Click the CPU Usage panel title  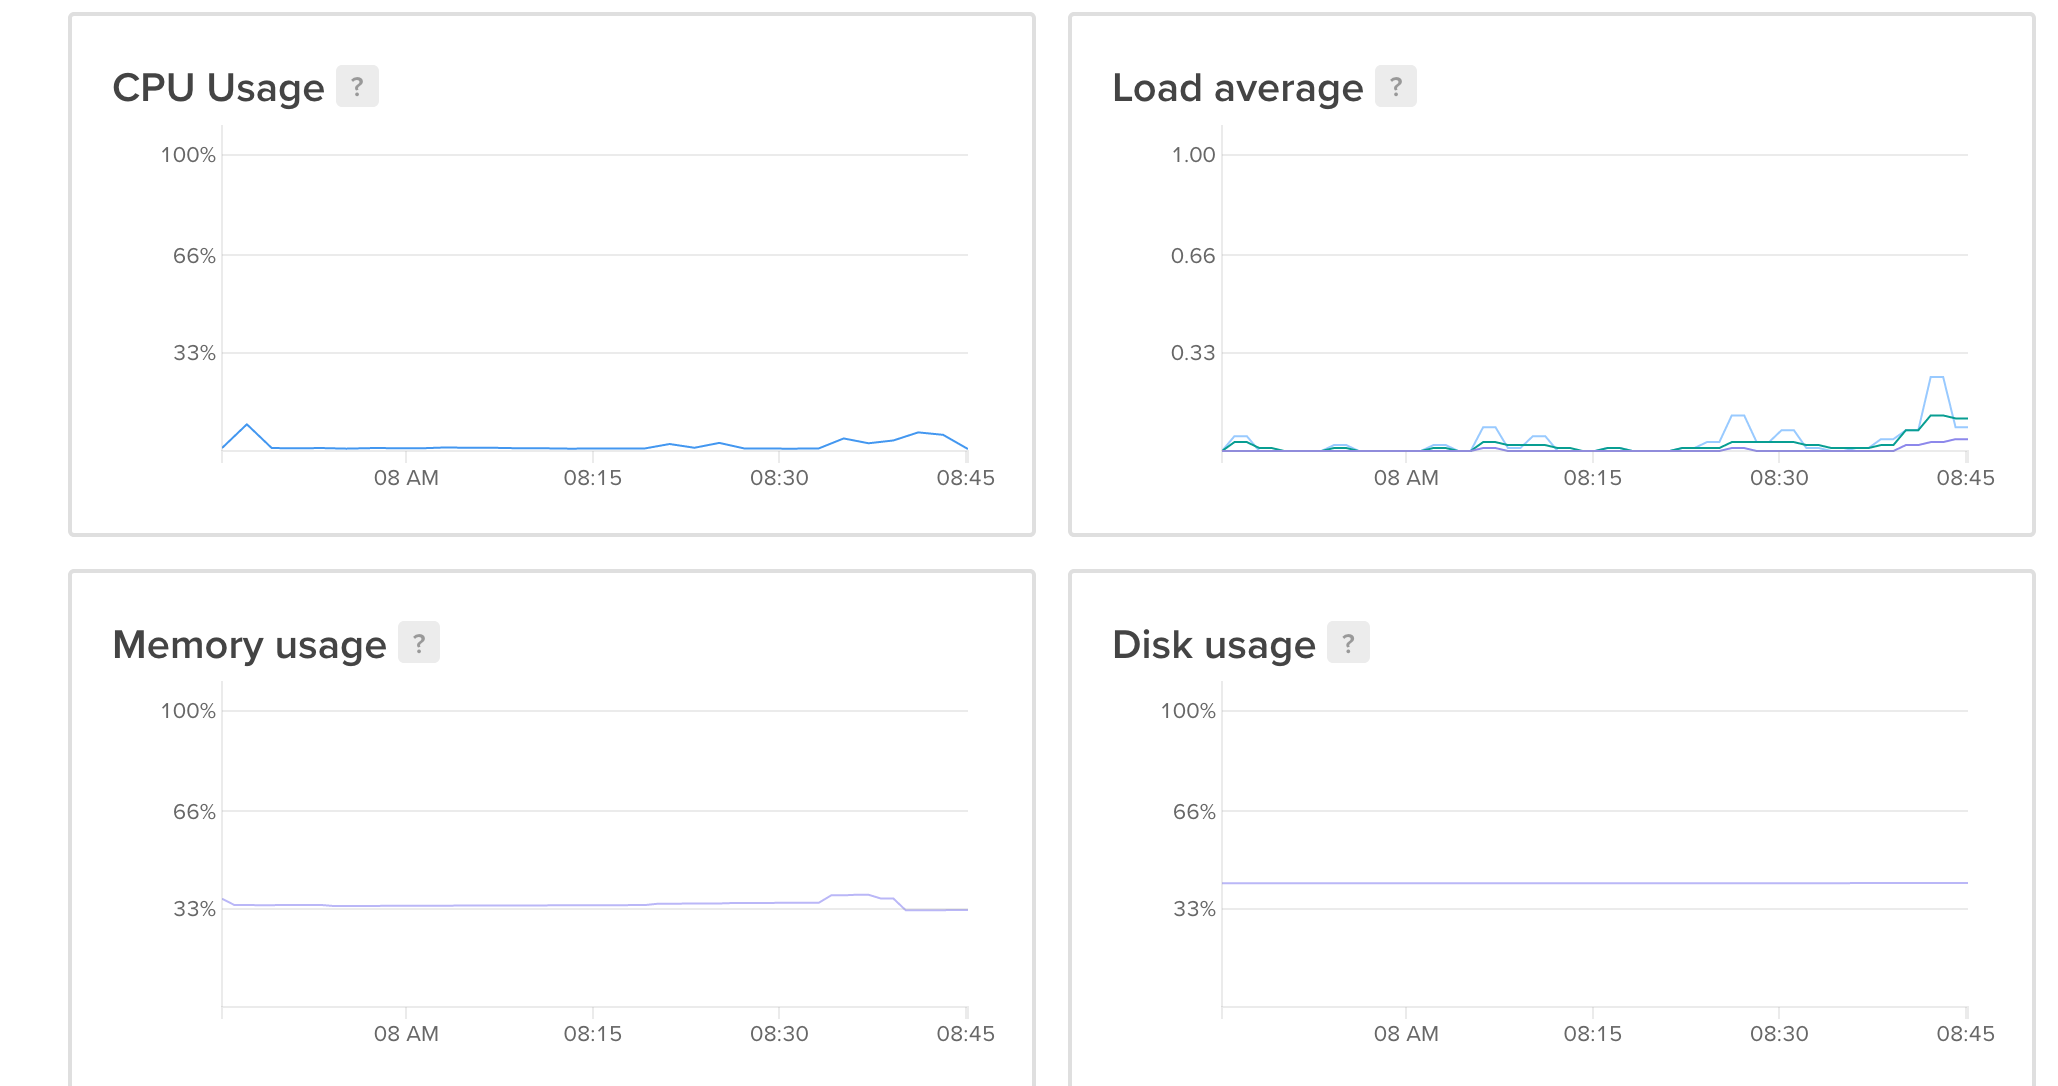(219, 87)
